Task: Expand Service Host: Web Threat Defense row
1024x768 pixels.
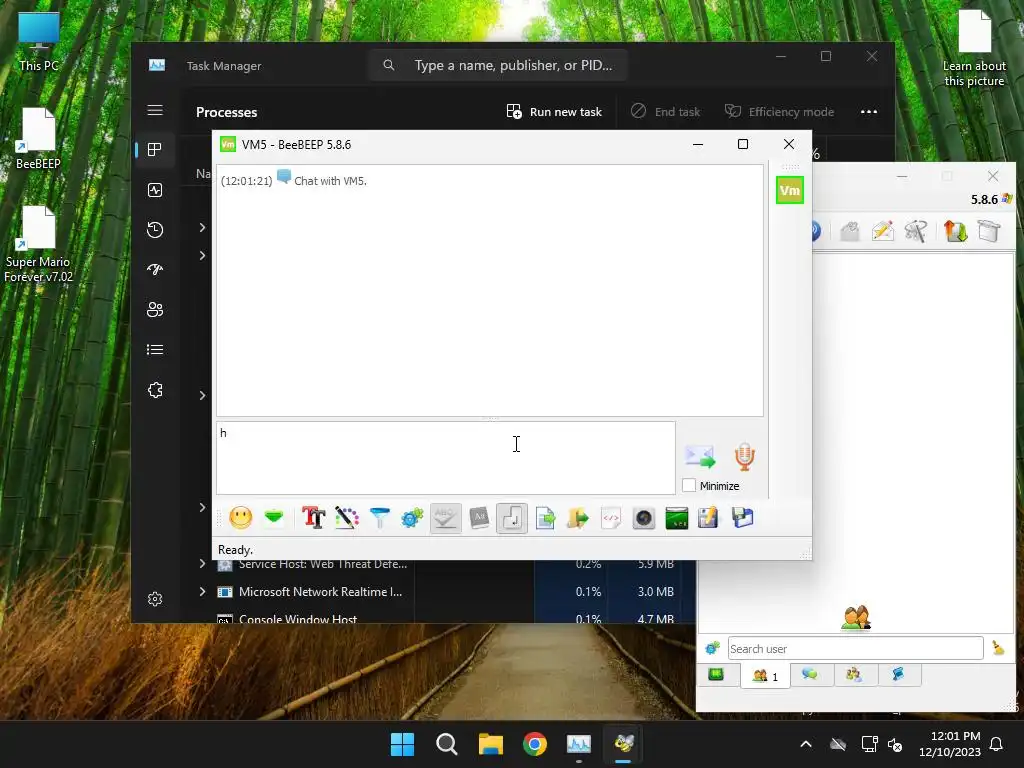Action: [x=202, y=564]
